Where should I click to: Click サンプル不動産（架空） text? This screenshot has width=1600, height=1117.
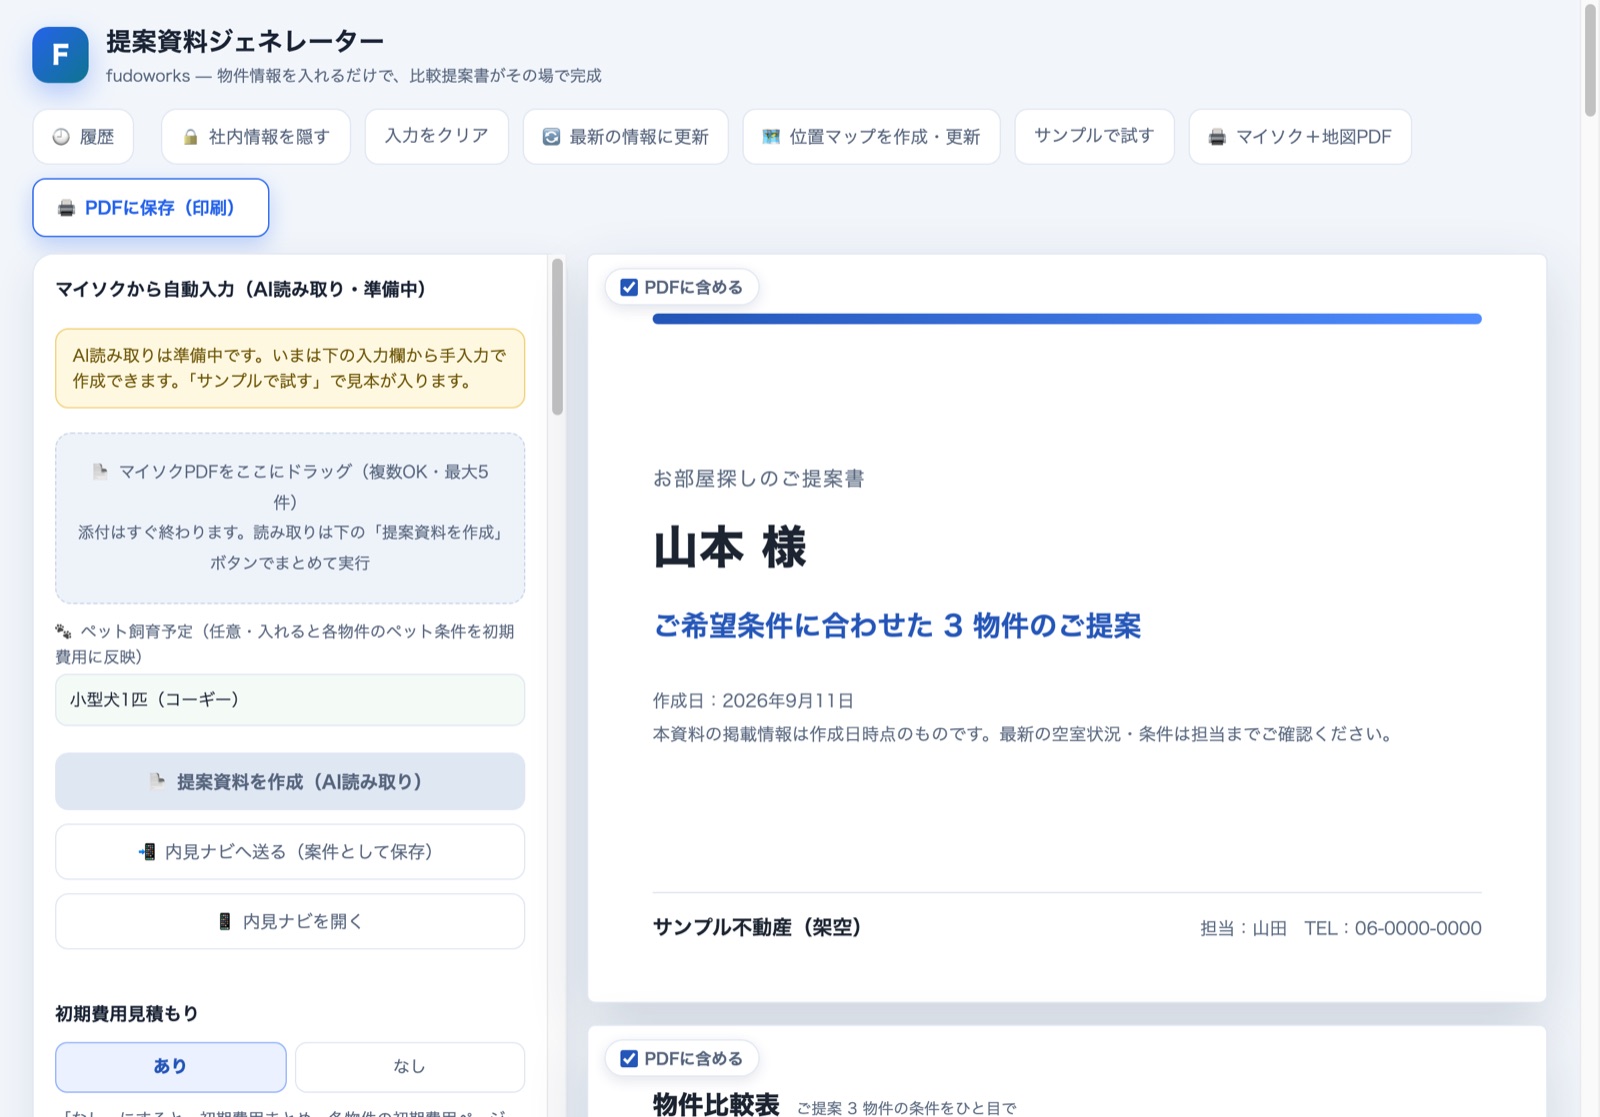pos(757,927)
